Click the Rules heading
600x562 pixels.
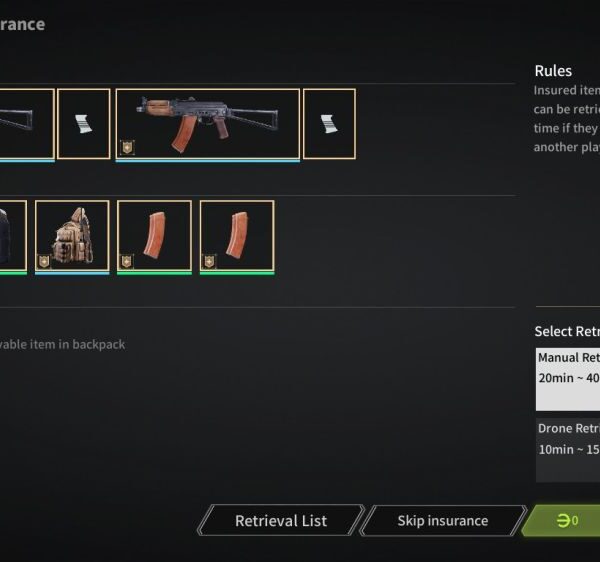pos(553,71)
